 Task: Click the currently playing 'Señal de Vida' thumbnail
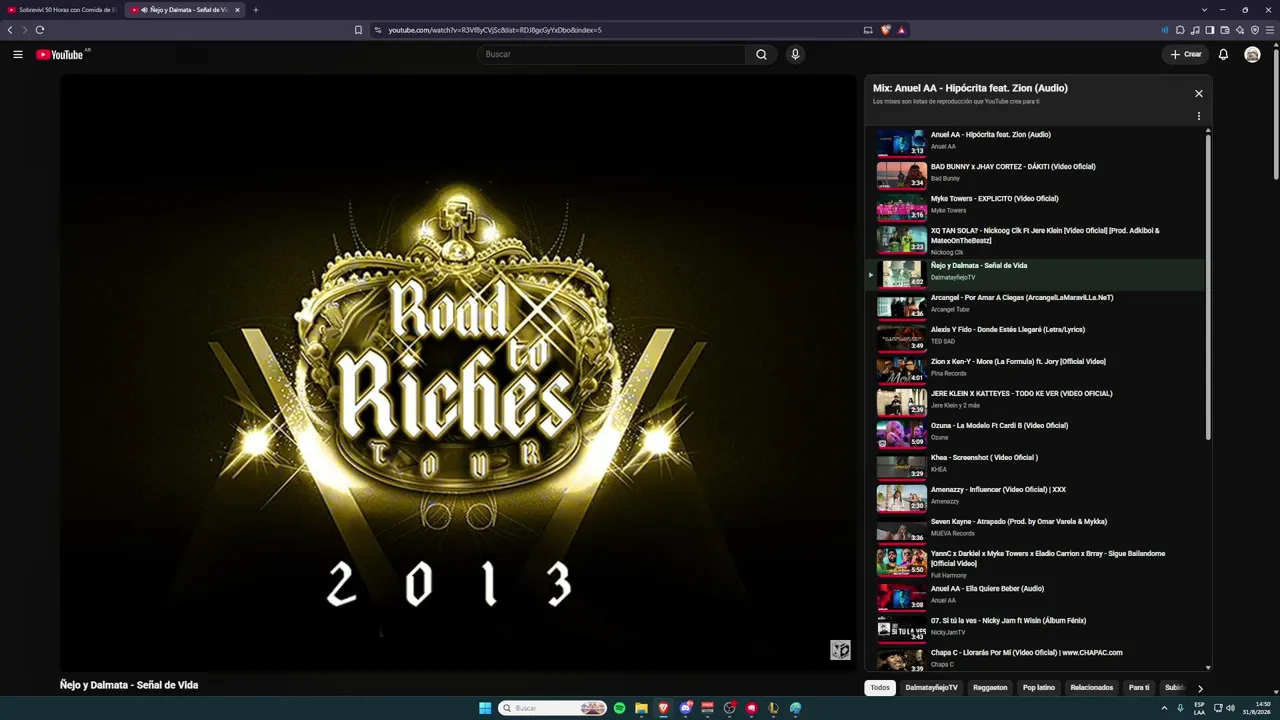point(901,273)
